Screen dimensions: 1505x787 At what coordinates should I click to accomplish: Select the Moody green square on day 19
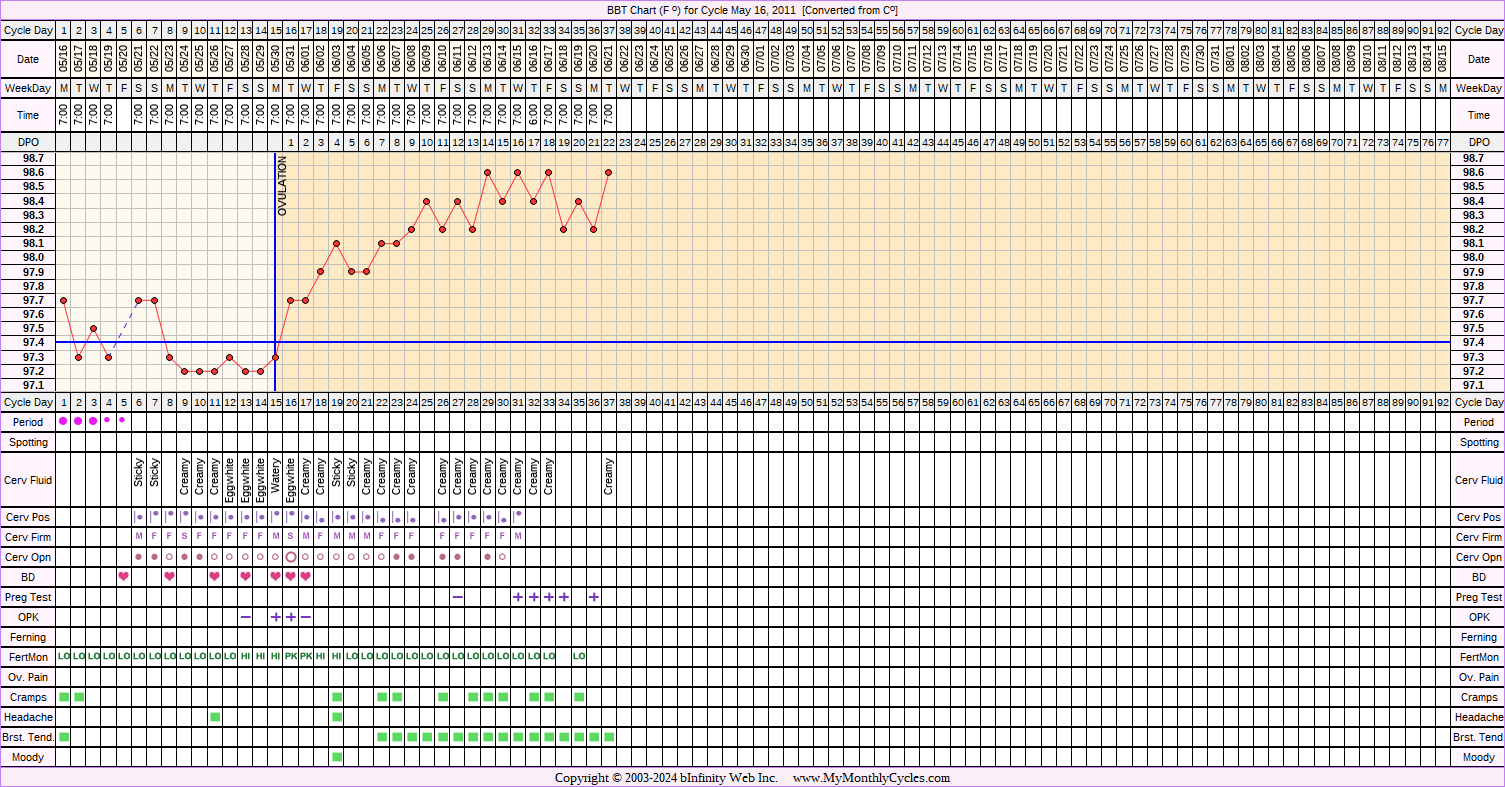coord(337,757)
